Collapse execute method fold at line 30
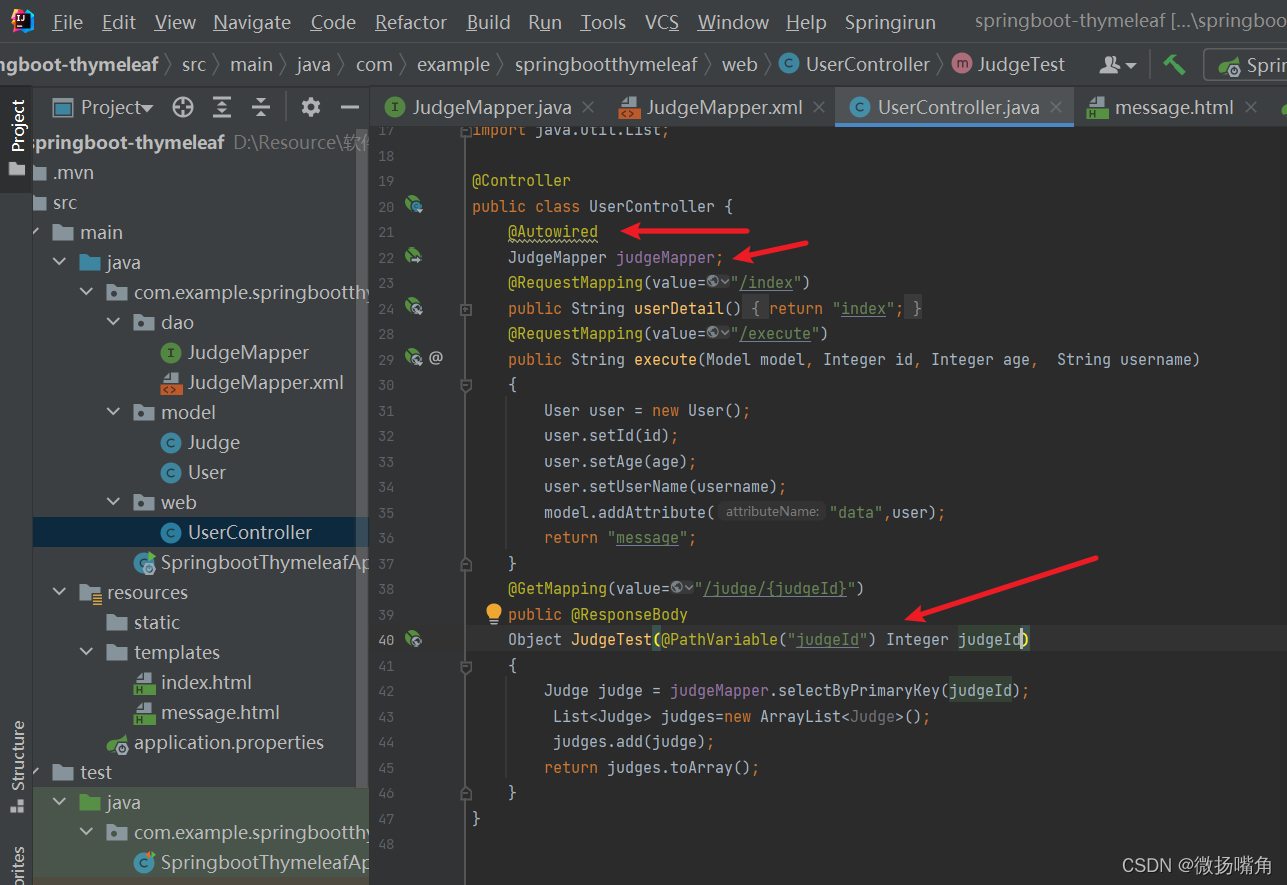 point(465,385)
